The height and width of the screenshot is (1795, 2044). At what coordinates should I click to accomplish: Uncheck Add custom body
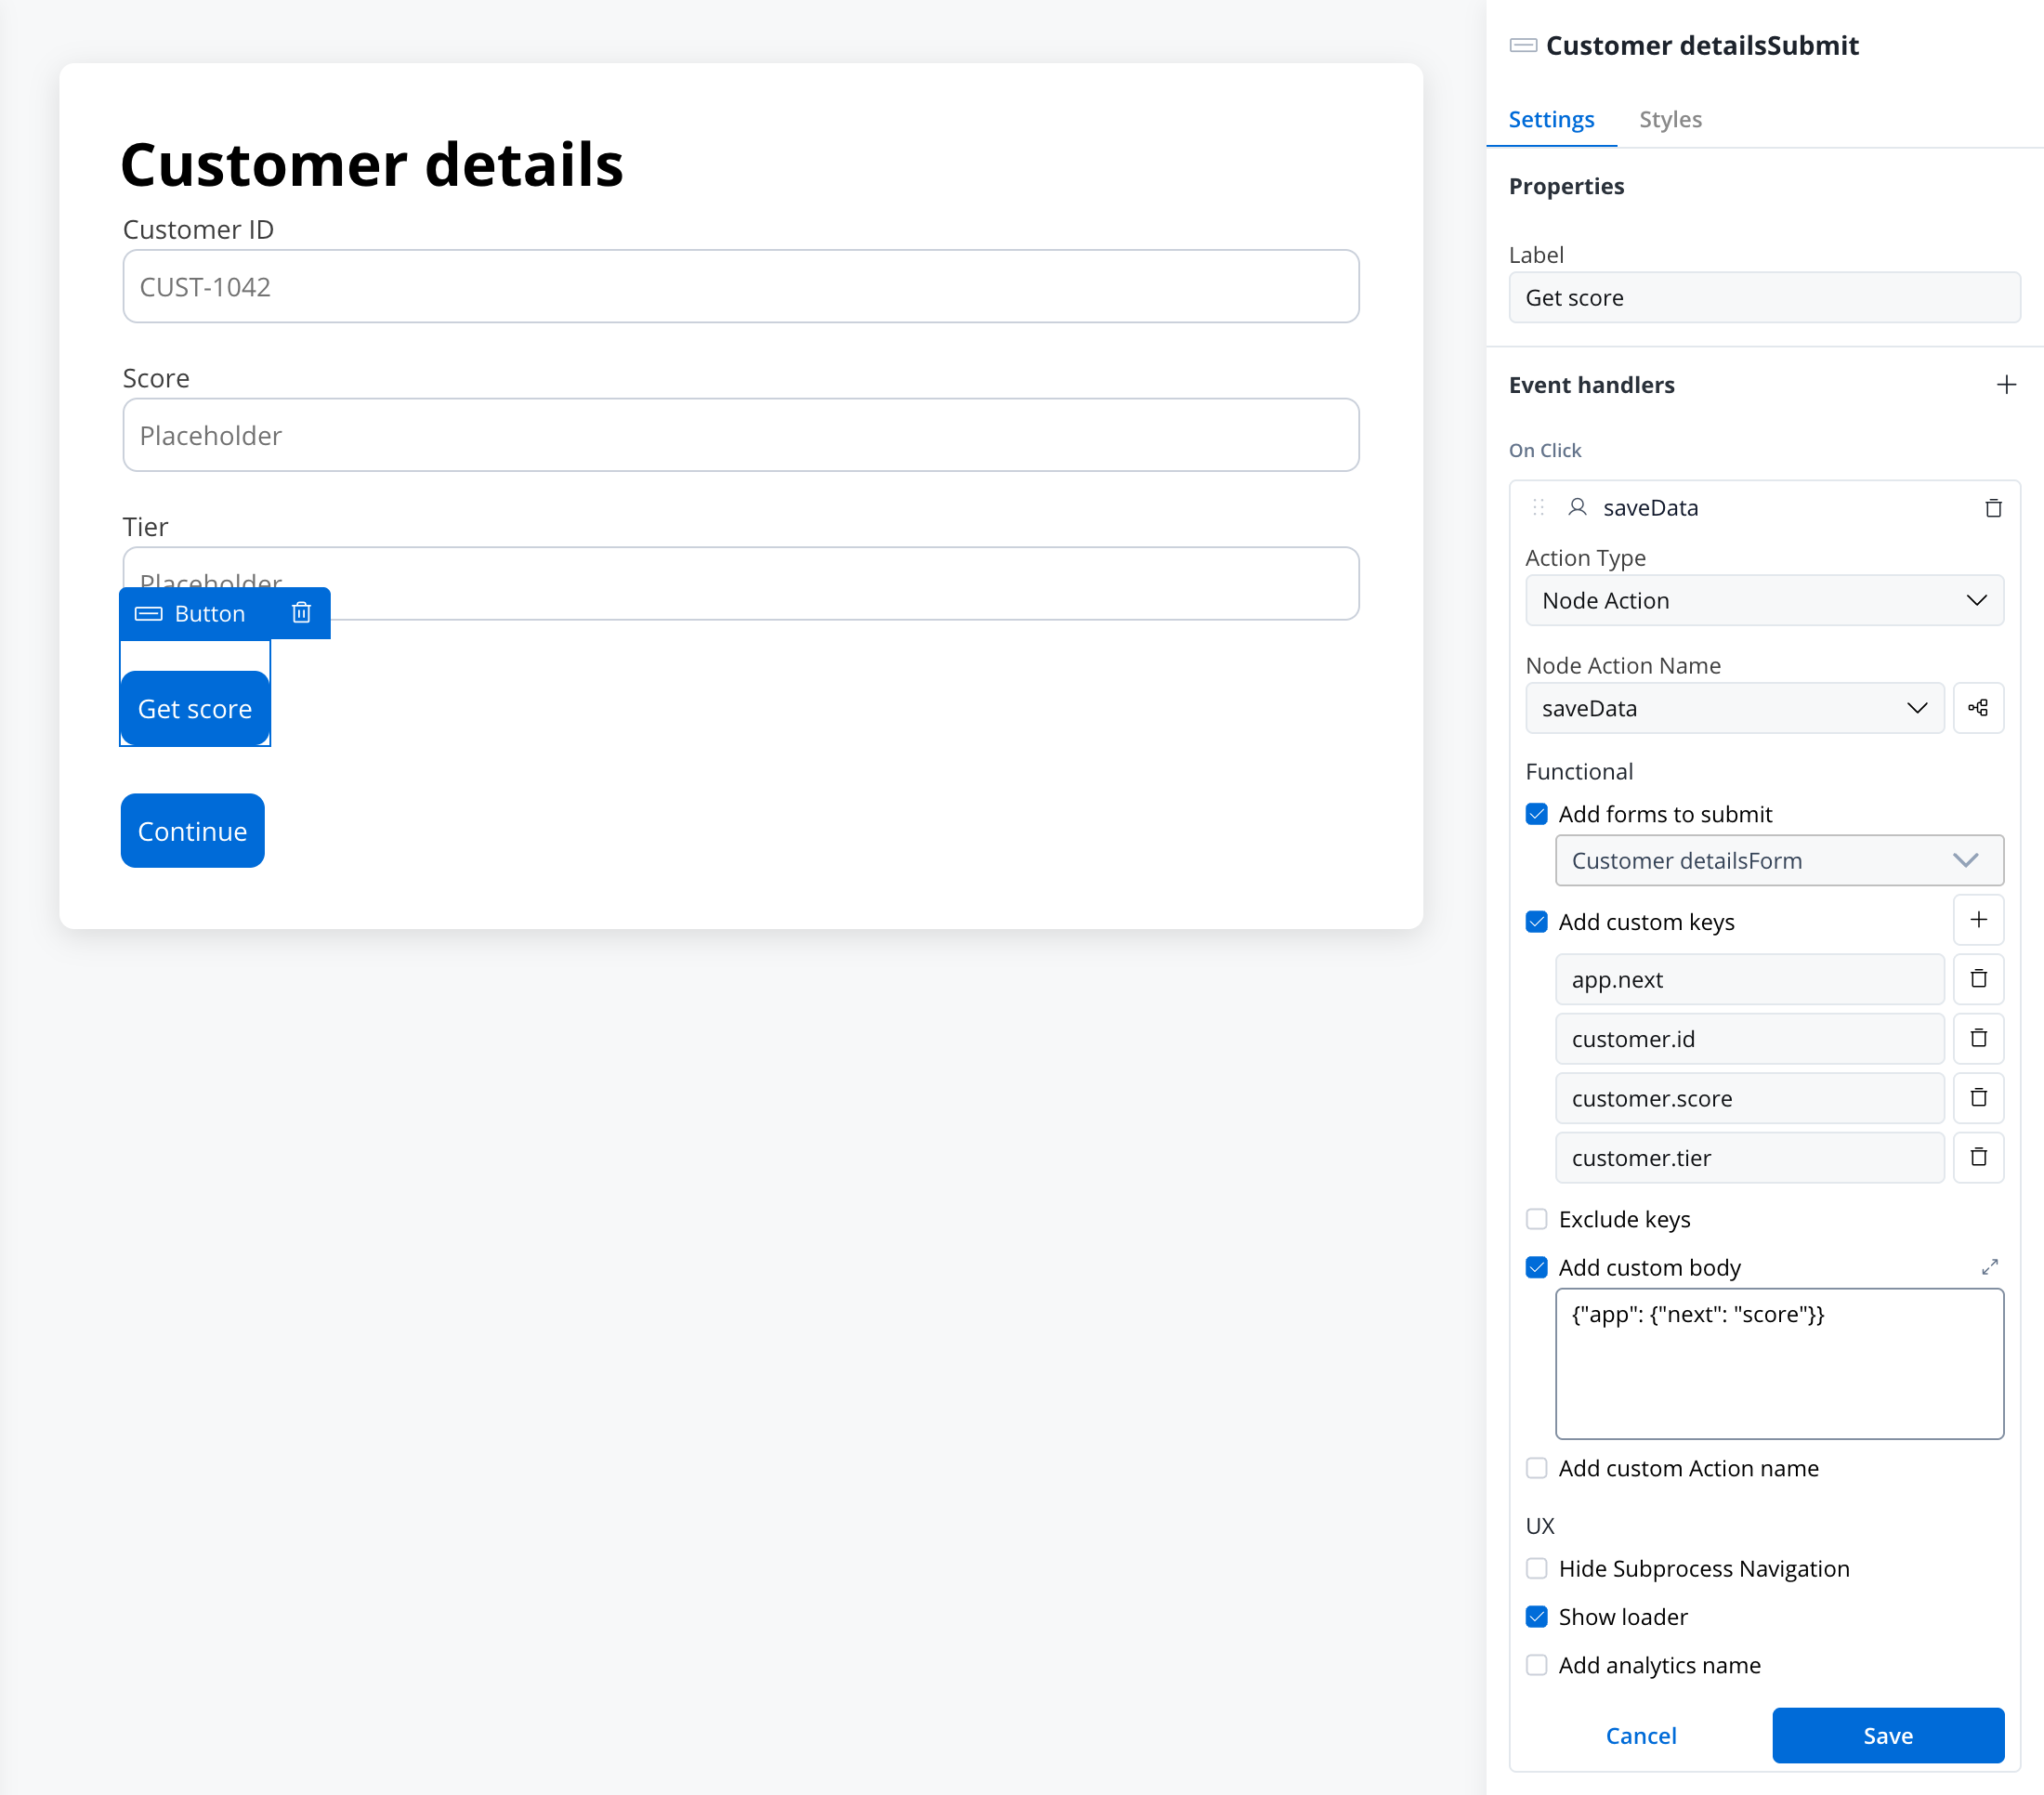coord(1536,1268)
